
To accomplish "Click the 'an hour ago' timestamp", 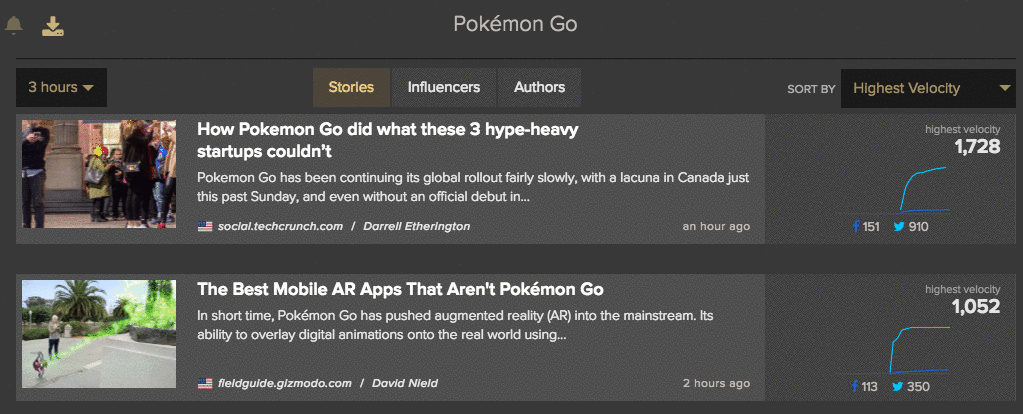I will [x=716, y=226].
